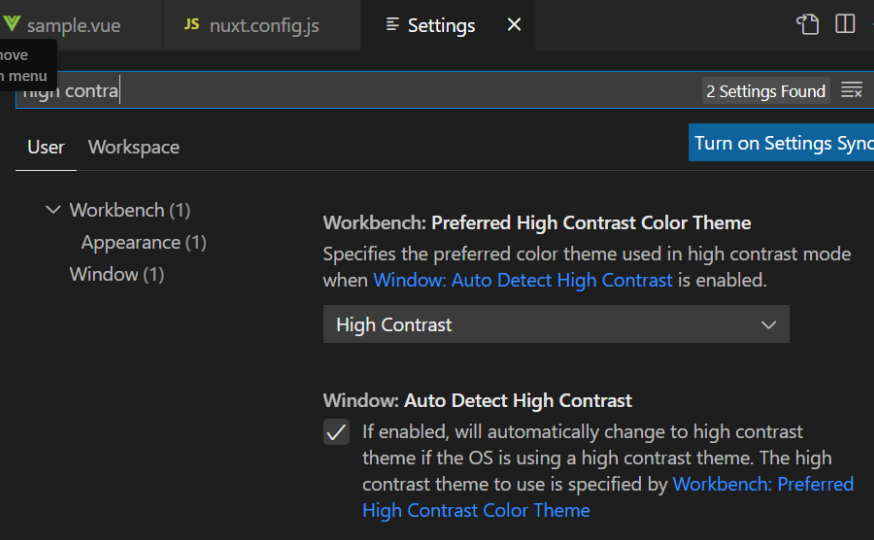Click Turn on Settings Sync button
Screen dimensions: 874x540
[783, 143]
